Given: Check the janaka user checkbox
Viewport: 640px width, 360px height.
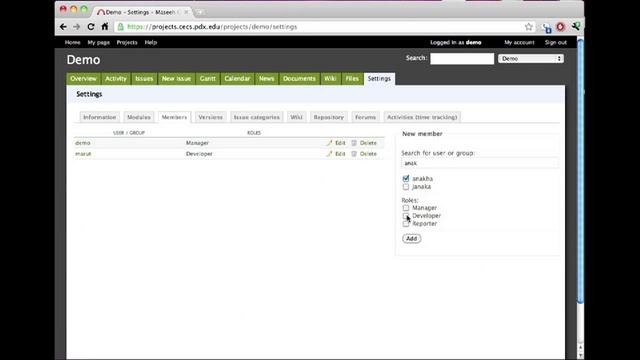Looking at the screenshot, I should pos(406,187).
